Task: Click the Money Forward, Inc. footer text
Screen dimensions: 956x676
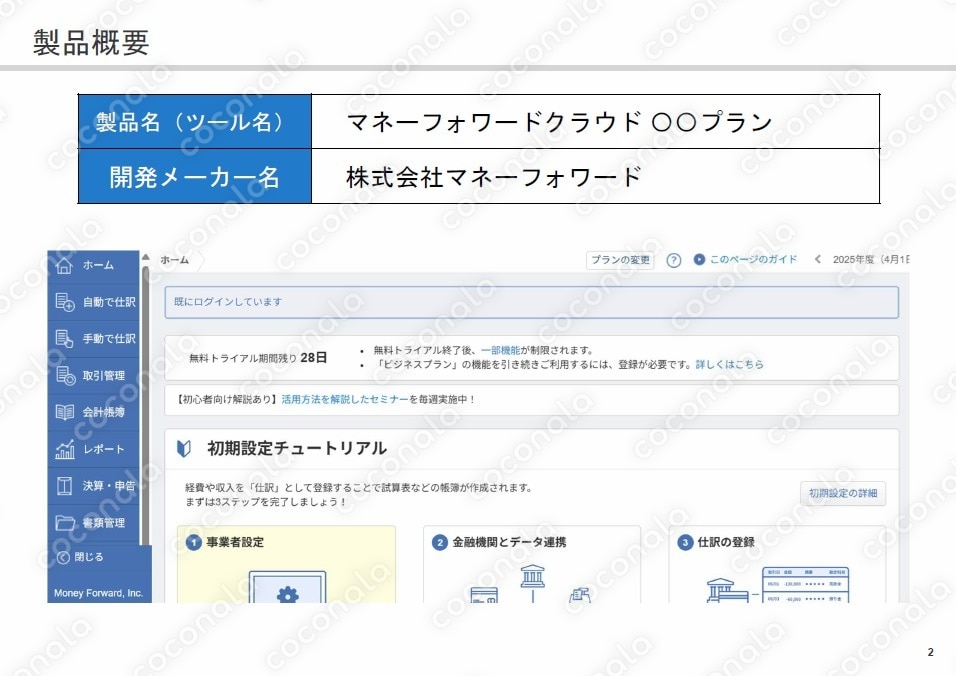Action: [98, 593]
